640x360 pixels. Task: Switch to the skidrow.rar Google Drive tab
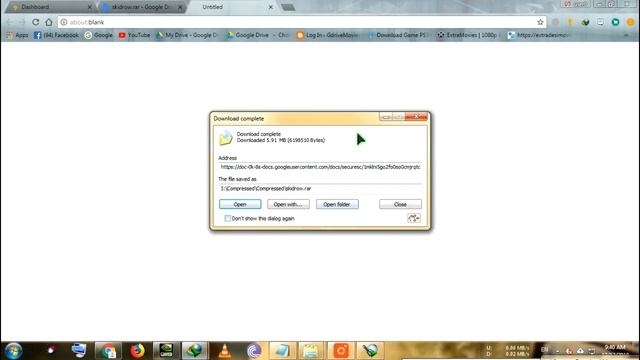(x=140, y=7)
